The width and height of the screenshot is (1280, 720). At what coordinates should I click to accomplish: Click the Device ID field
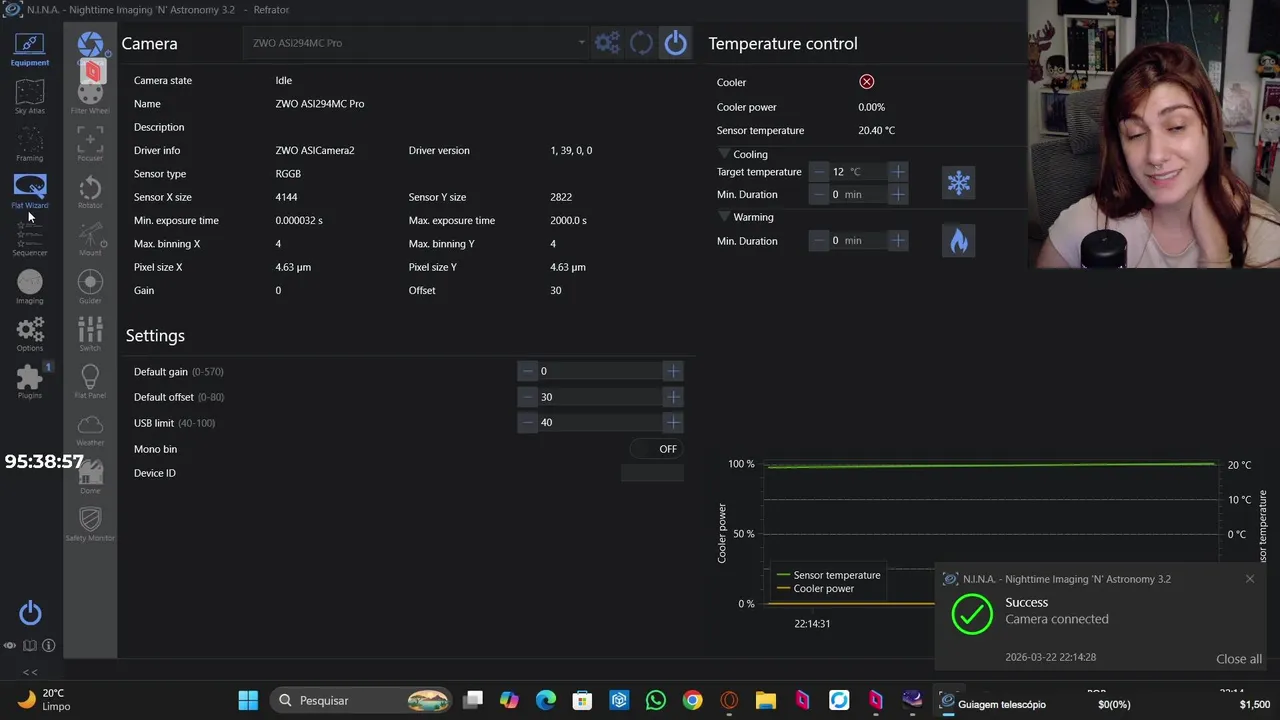652,473
